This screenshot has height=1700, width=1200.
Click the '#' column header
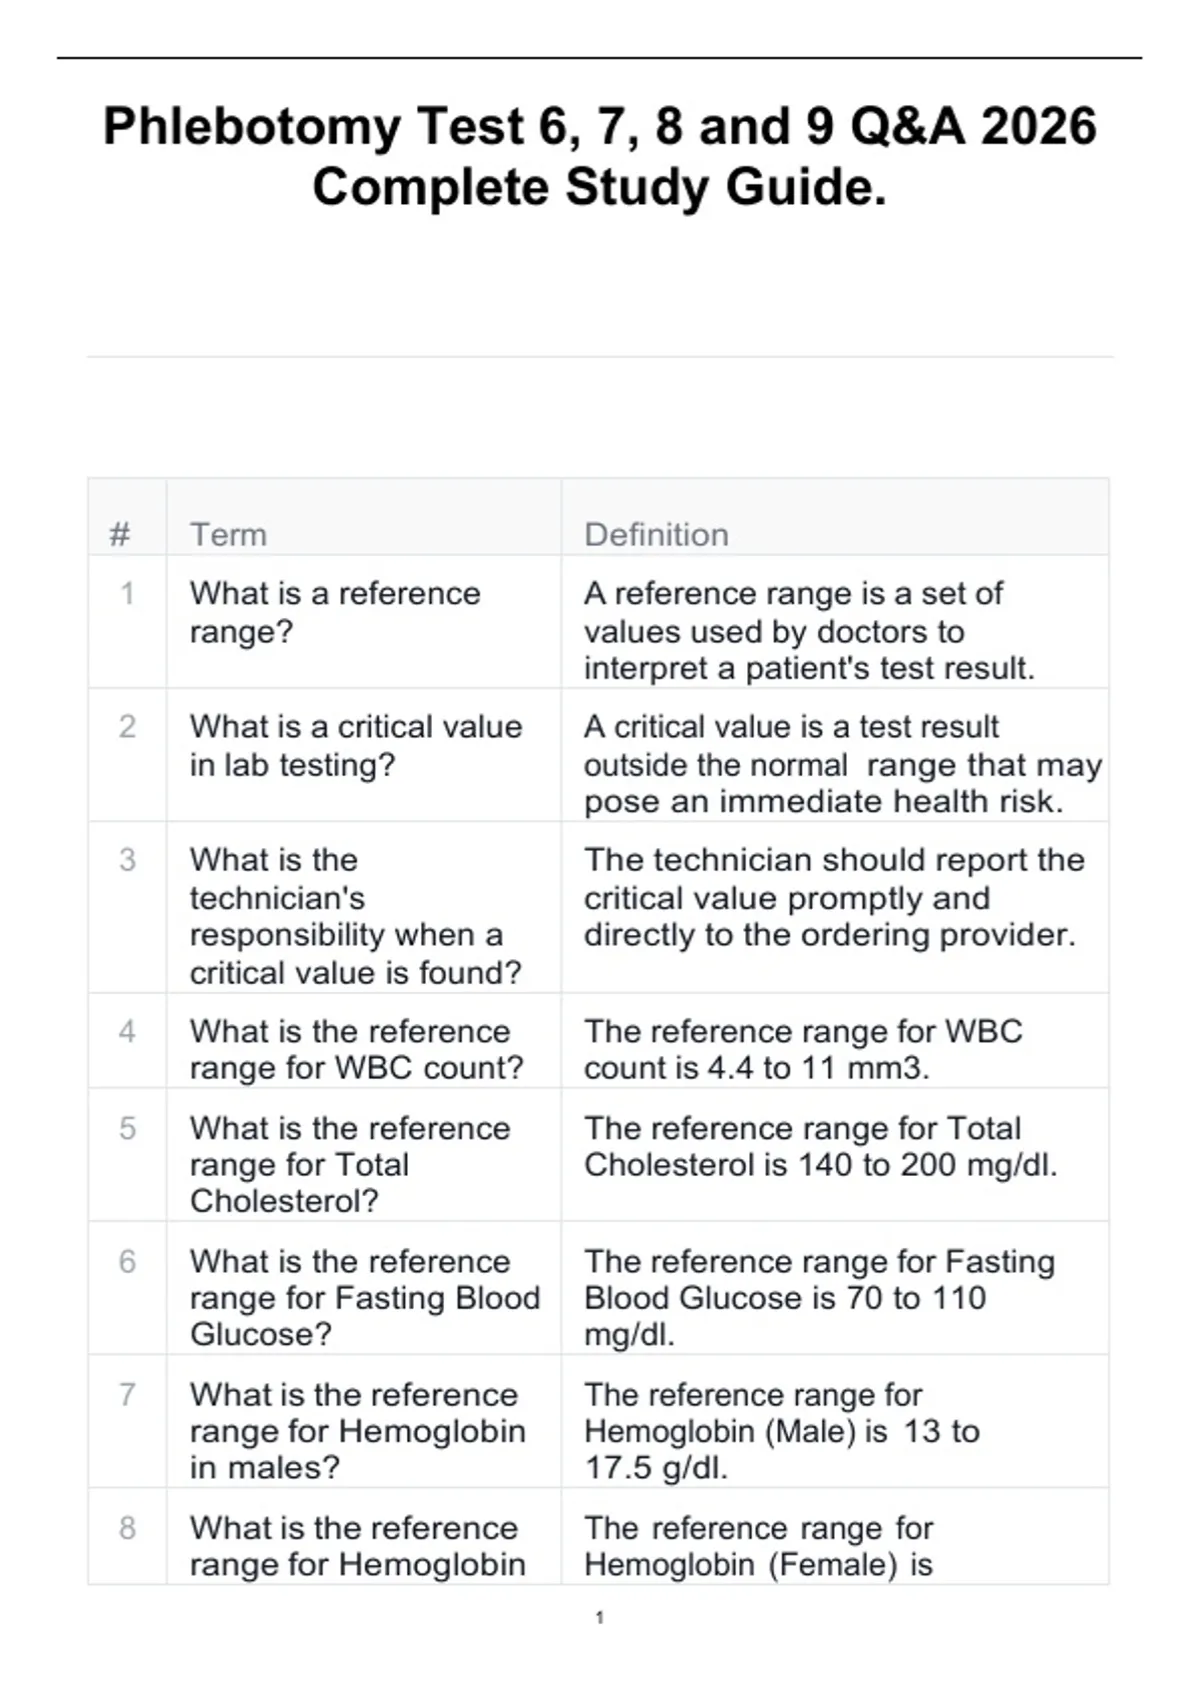[120, 535]
